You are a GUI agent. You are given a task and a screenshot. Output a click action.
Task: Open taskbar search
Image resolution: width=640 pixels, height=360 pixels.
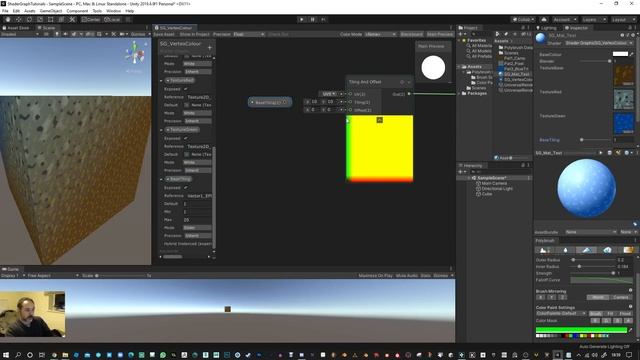coord(18,355)
